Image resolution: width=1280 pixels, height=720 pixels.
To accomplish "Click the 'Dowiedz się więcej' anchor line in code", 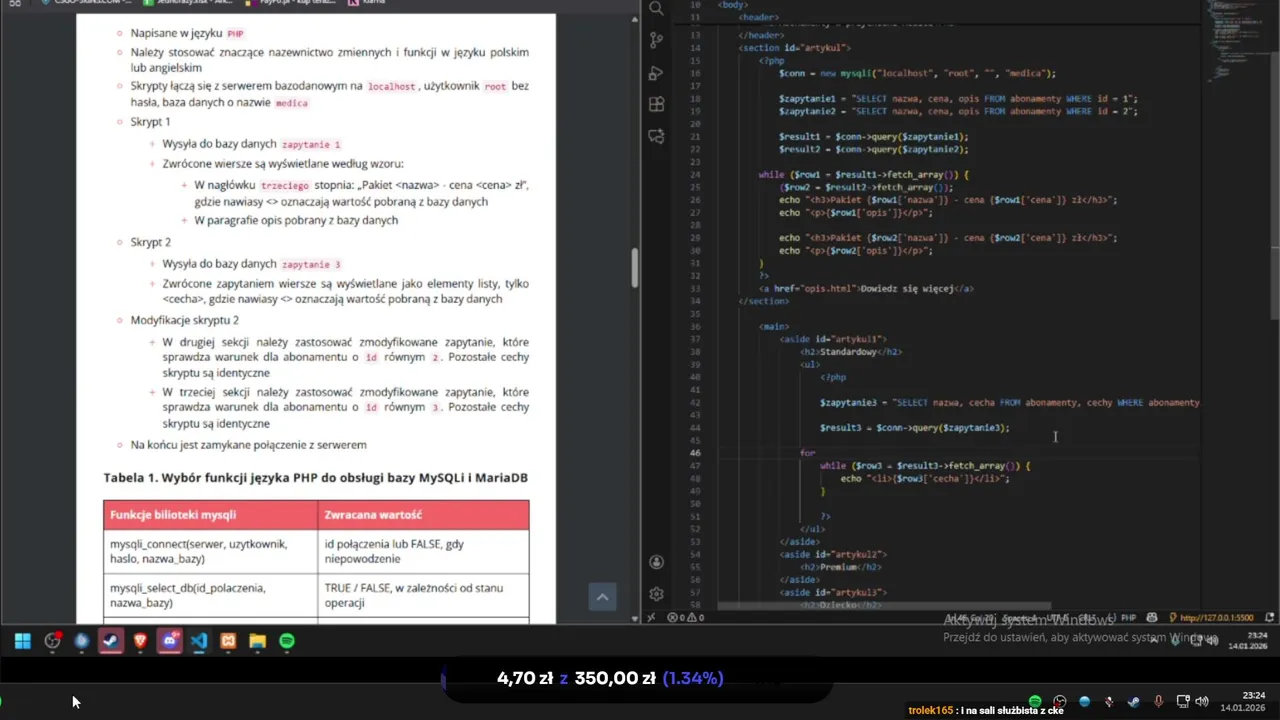I will tap(866, 288).
